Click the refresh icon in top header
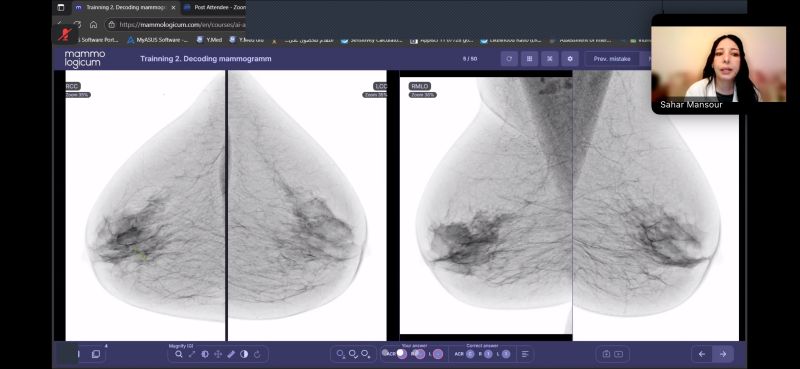This screenshot has height=369, width=800. tap(509, 59)
